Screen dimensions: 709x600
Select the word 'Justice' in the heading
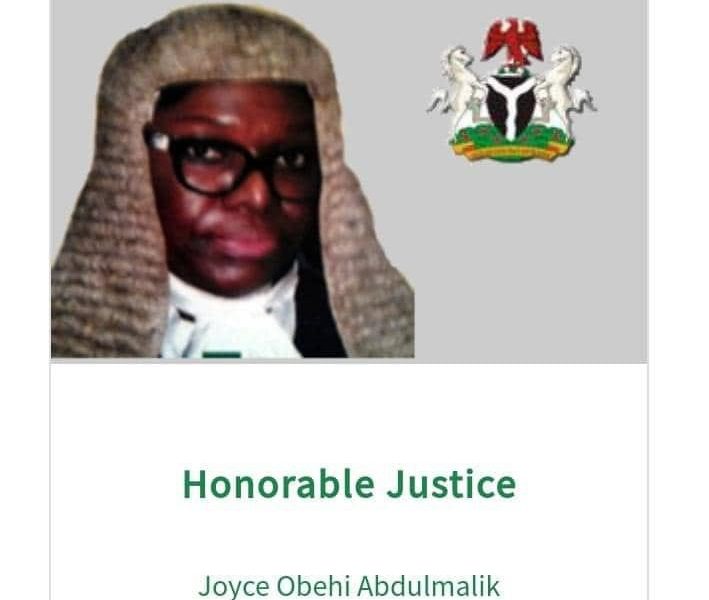451,484
